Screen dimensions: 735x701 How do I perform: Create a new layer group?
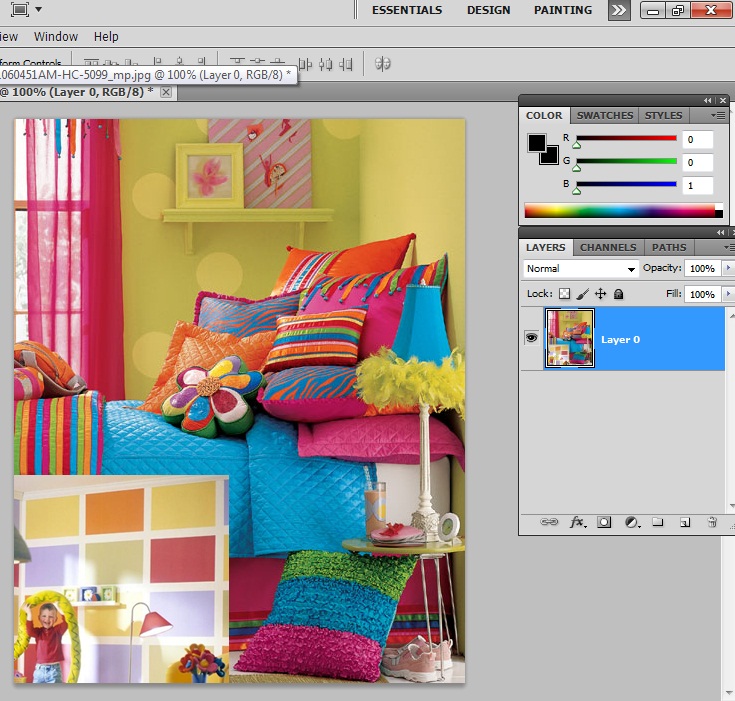click(658, 522)
